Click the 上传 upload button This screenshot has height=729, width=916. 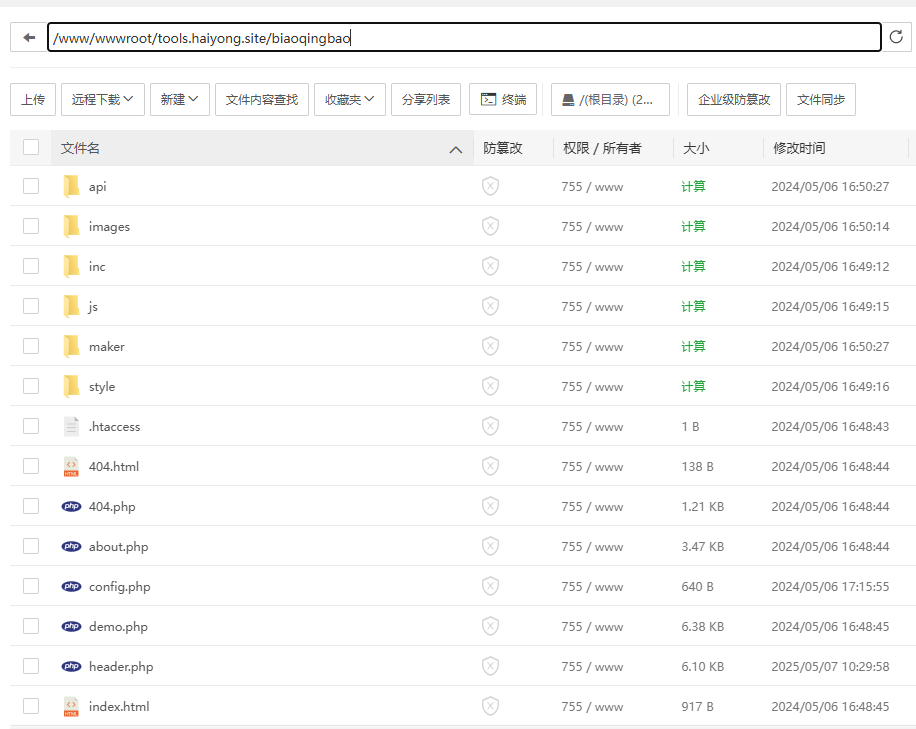(33, 99)
